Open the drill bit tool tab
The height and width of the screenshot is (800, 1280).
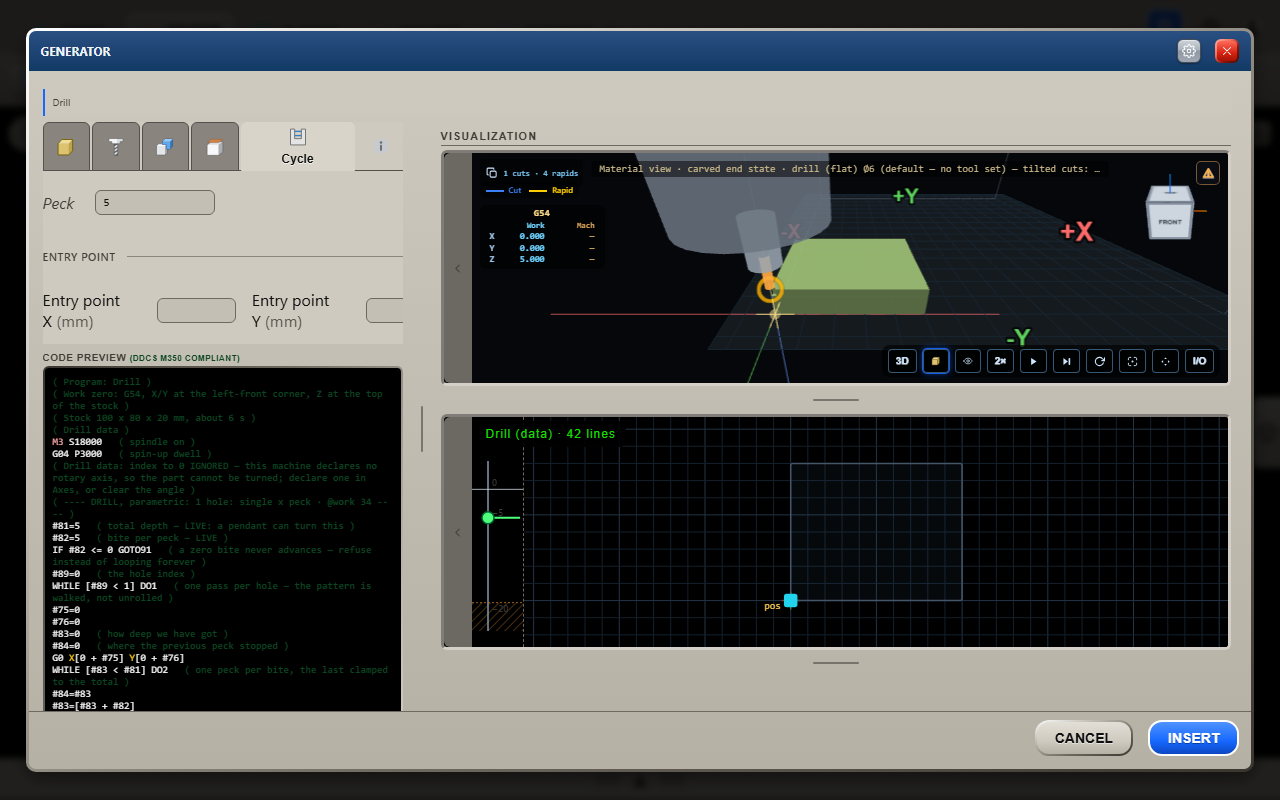(x=116, y=147)
